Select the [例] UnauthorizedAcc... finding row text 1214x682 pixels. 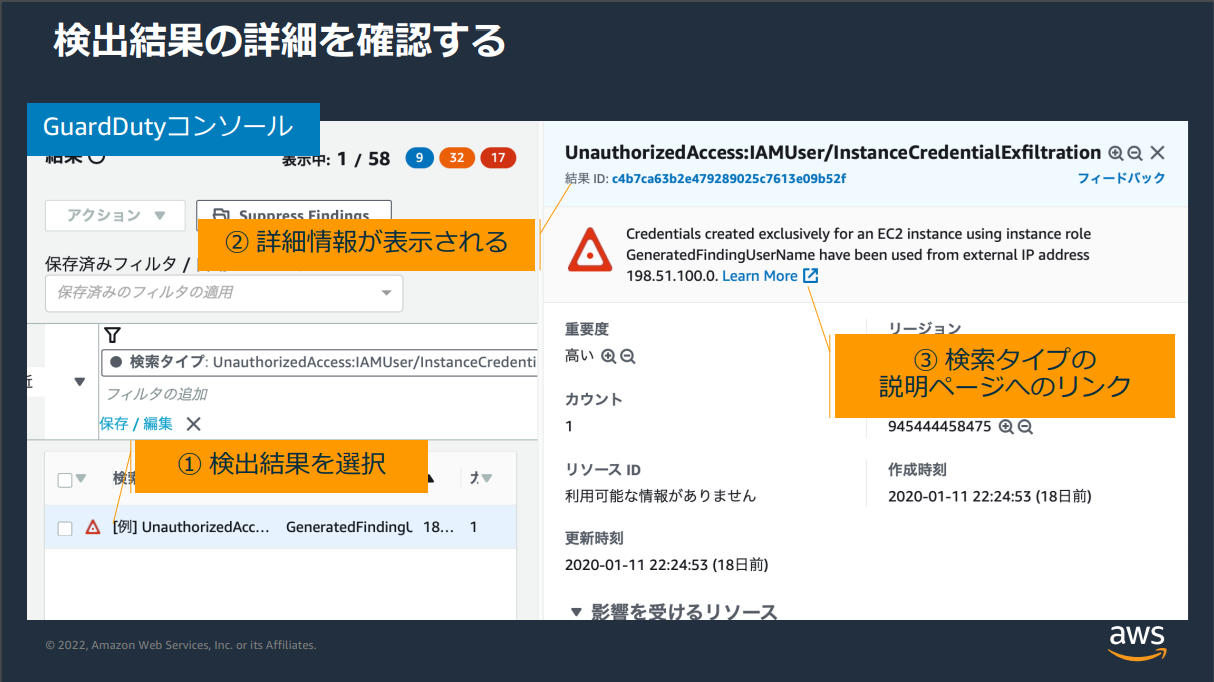click(x=192, y=527)
